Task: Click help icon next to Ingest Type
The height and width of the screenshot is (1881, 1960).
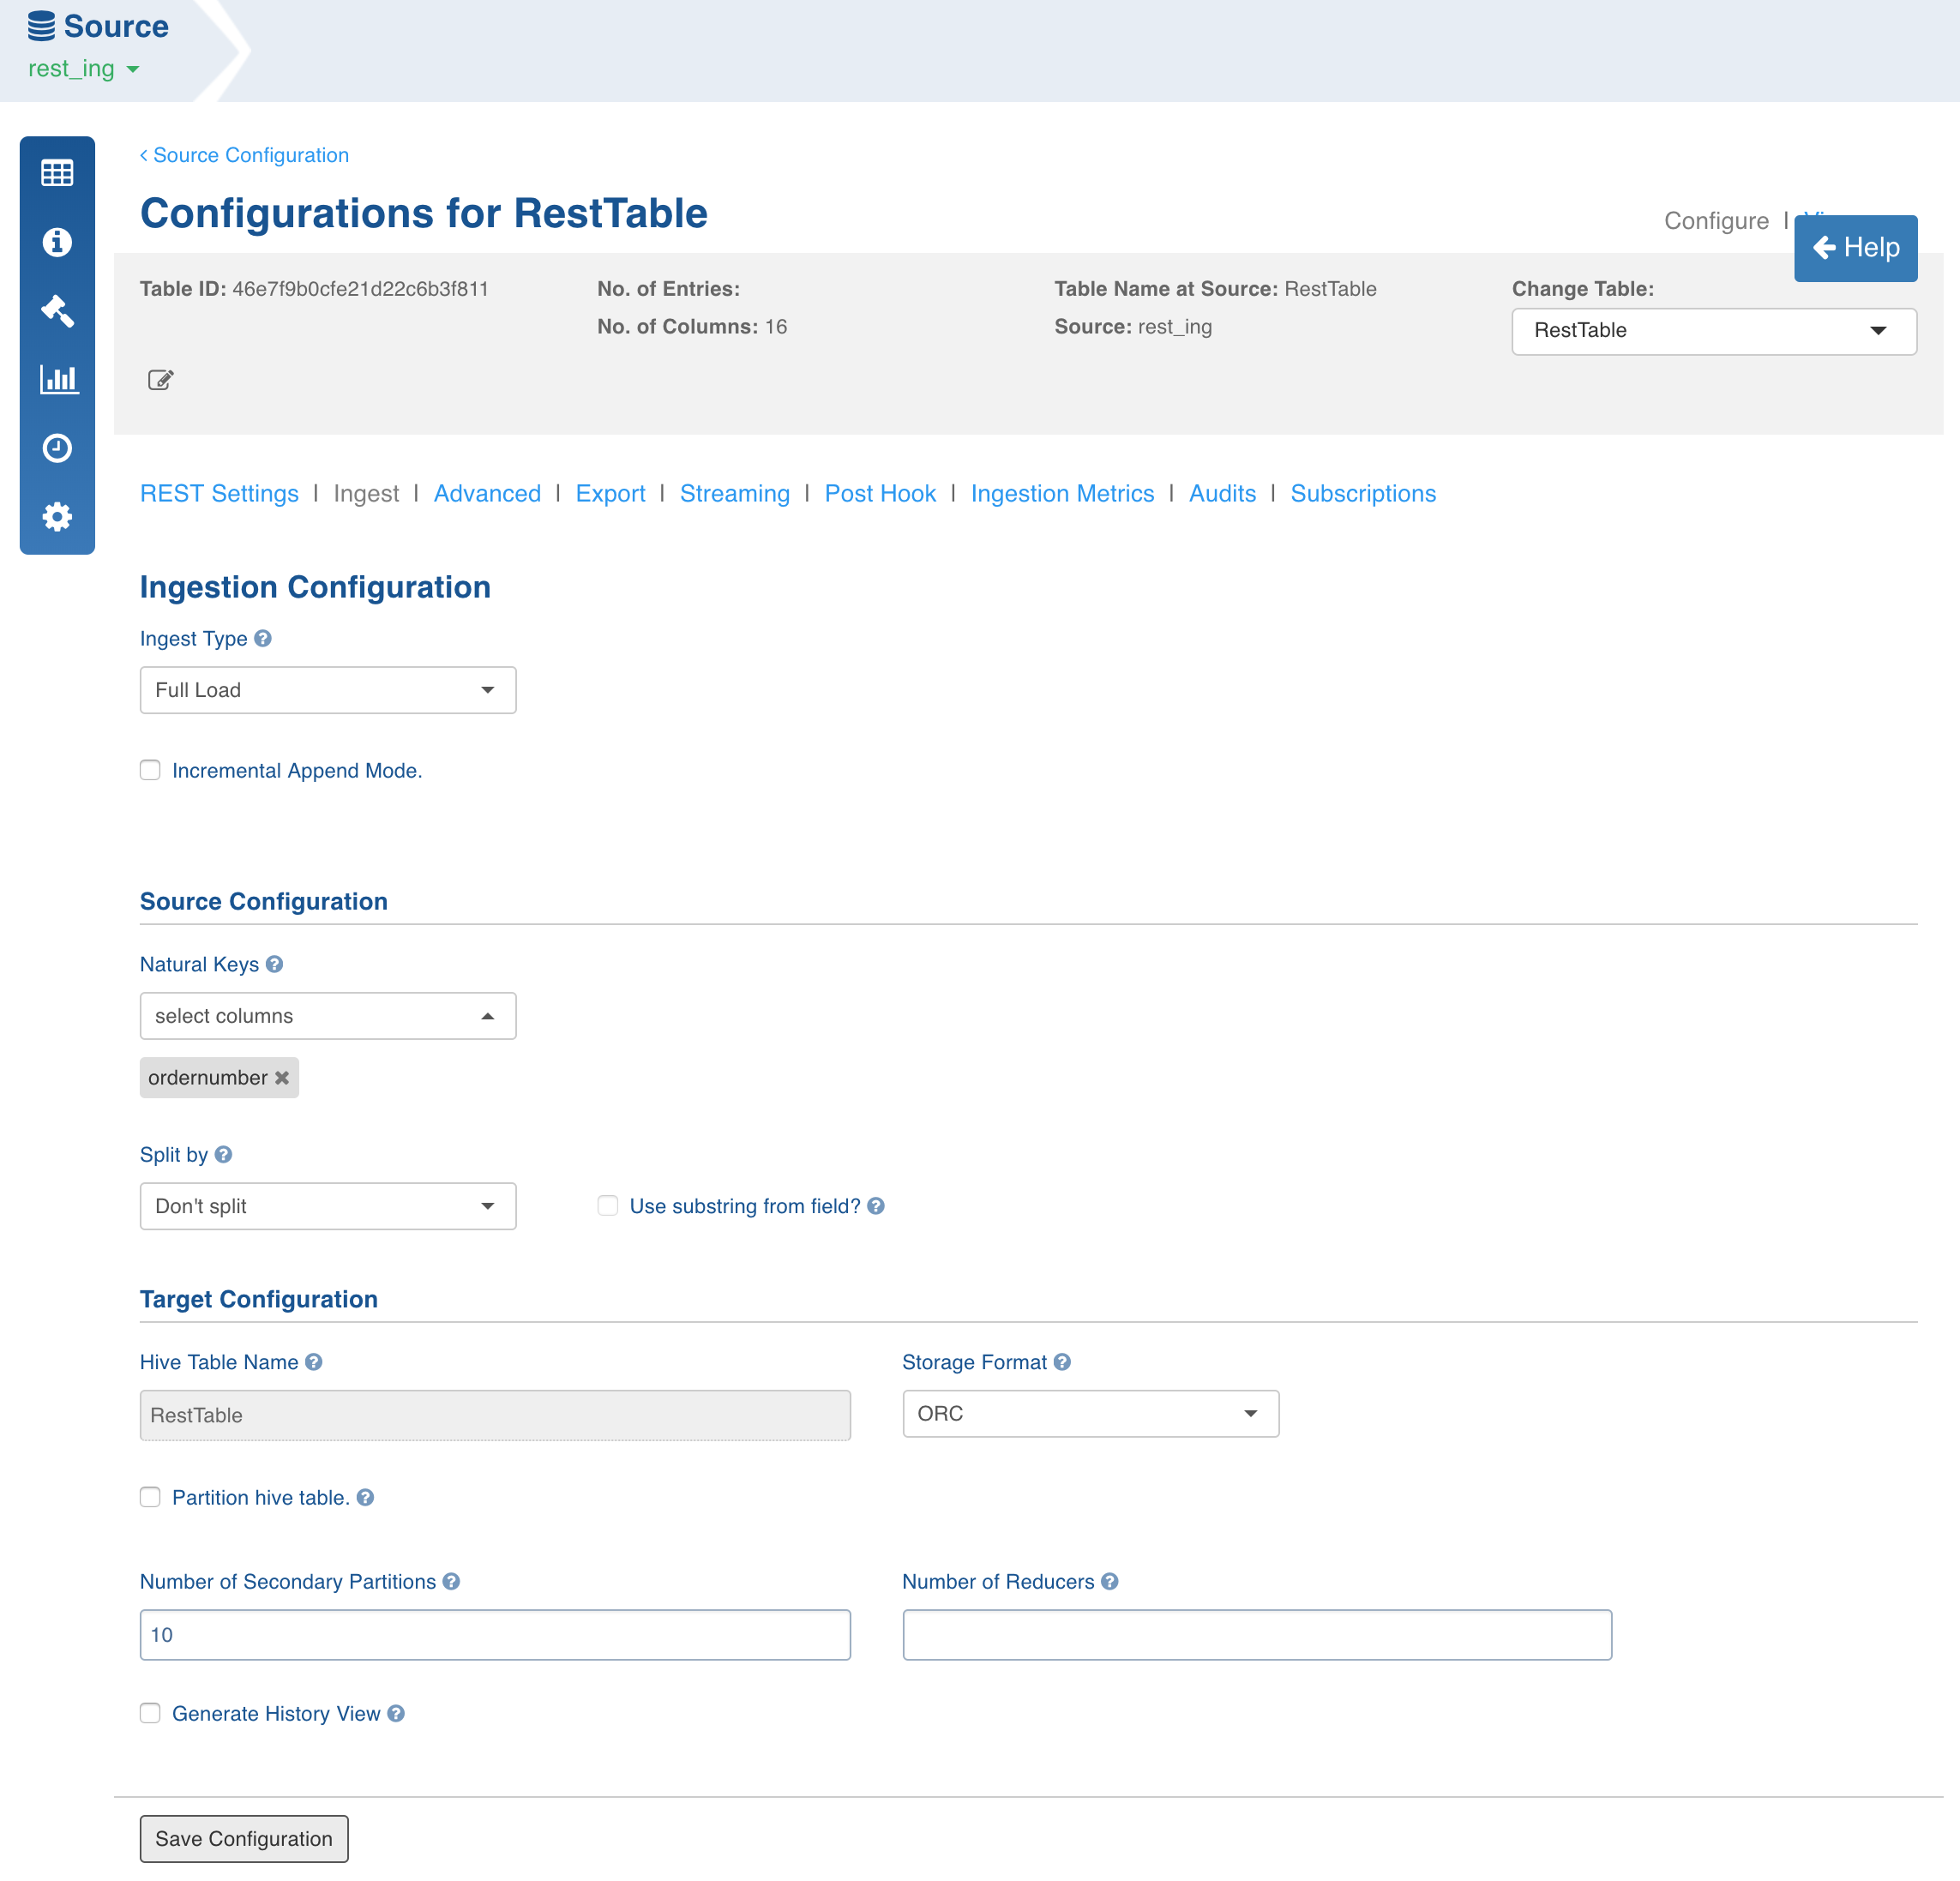Action: click(263, 639)
